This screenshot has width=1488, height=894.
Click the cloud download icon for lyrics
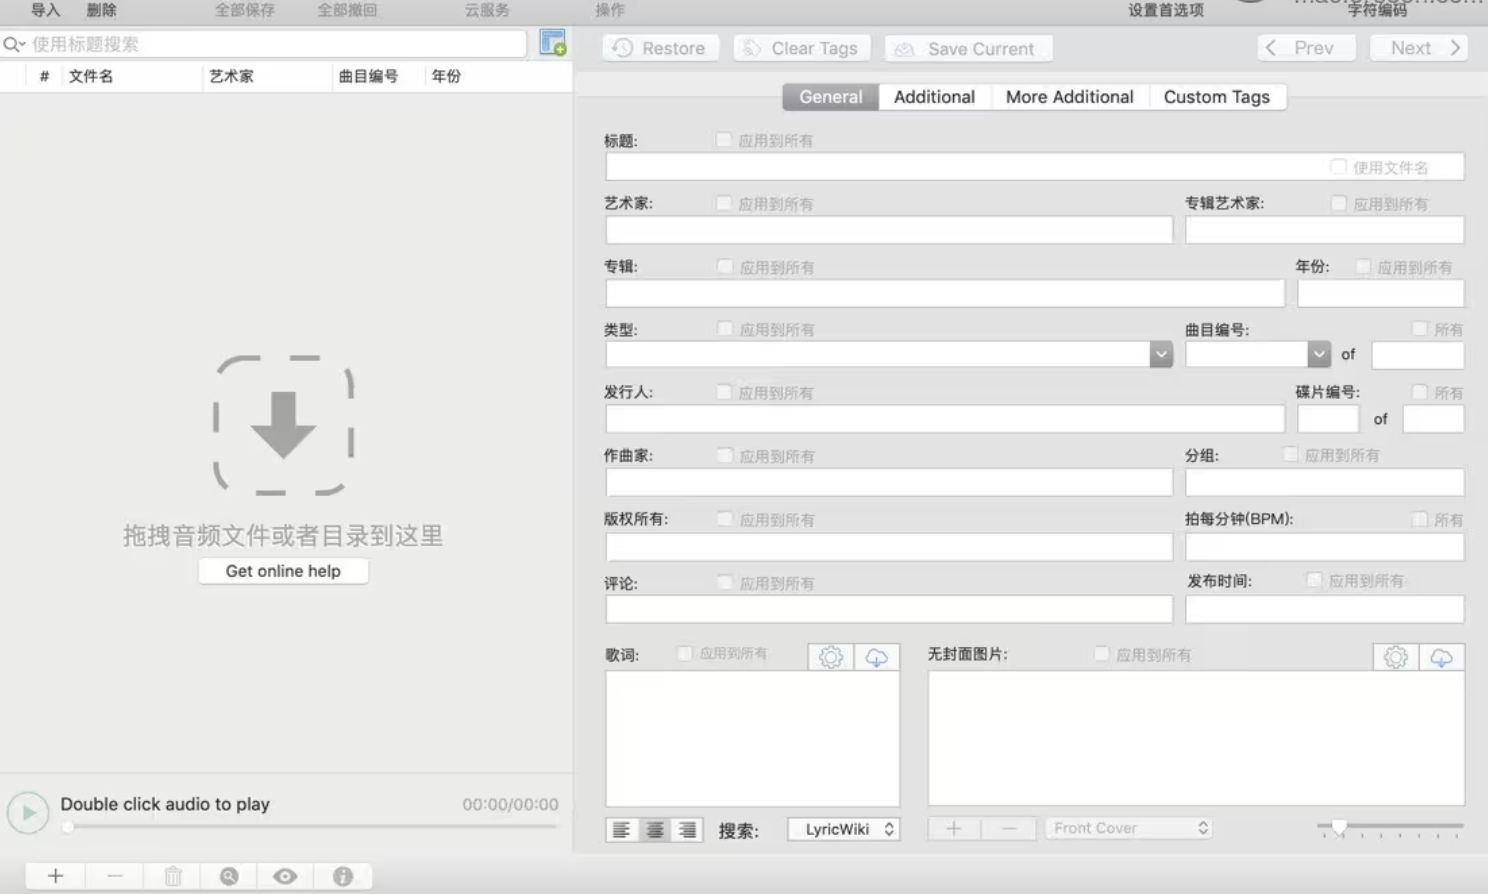(877, 657)
